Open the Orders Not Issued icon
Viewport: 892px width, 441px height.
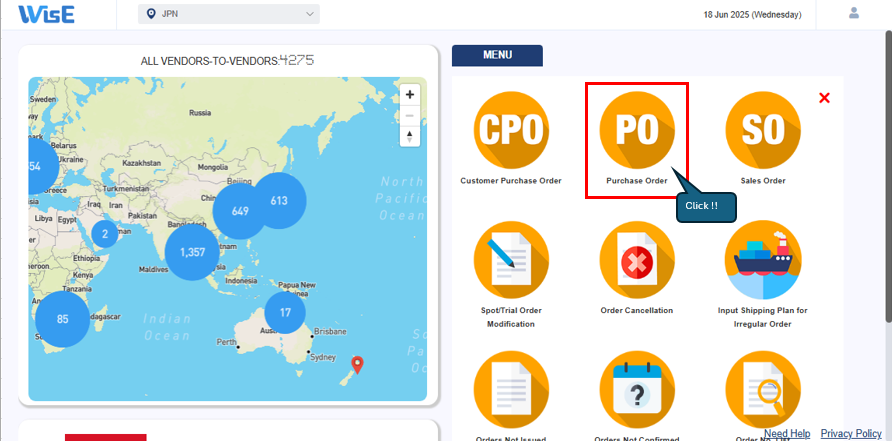(511, 388)
